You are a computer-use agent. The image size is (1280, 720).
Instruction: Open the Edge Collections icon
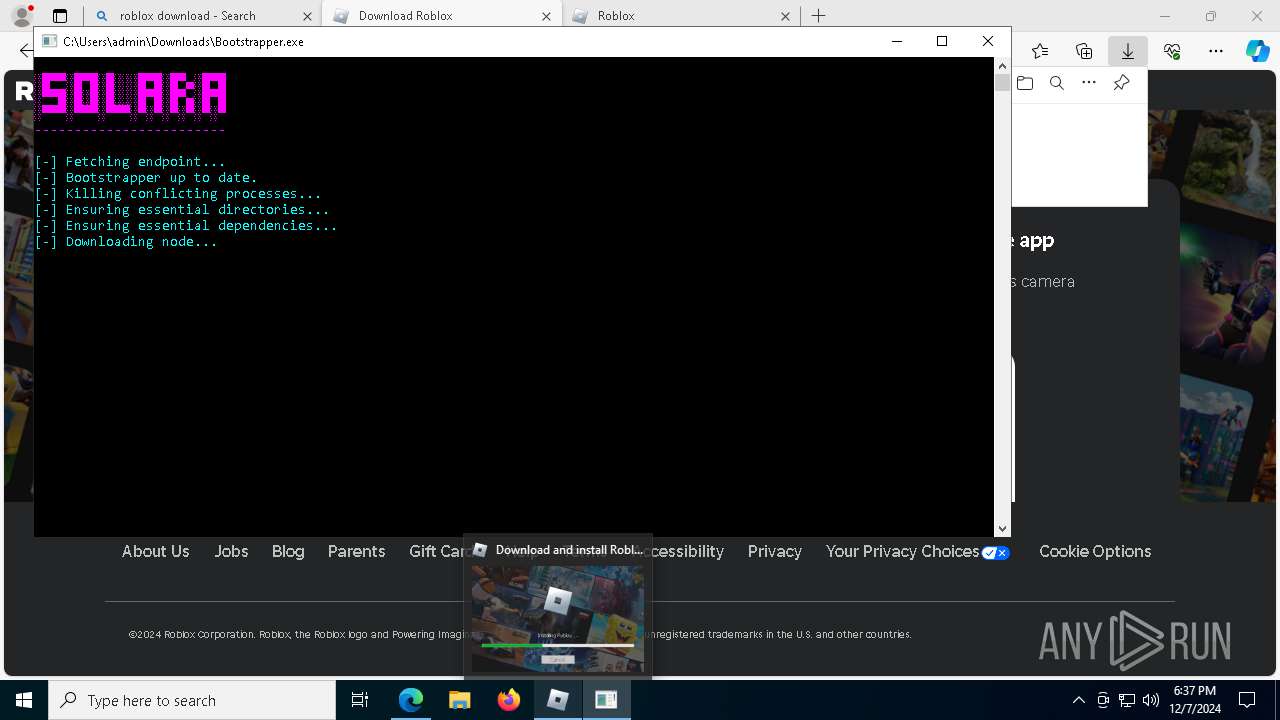tap(1084, 51)
